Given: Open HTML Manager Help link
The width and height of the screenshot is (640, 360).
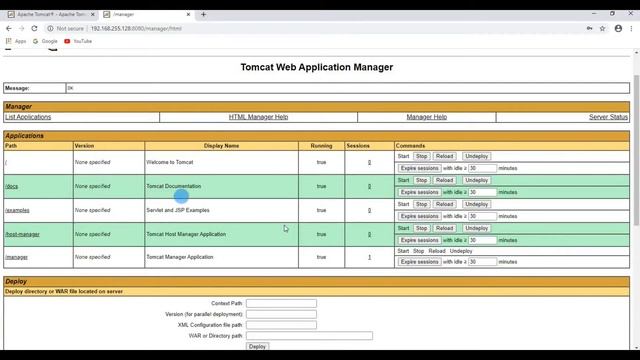Looking at the screenshot, I should 258,117.
